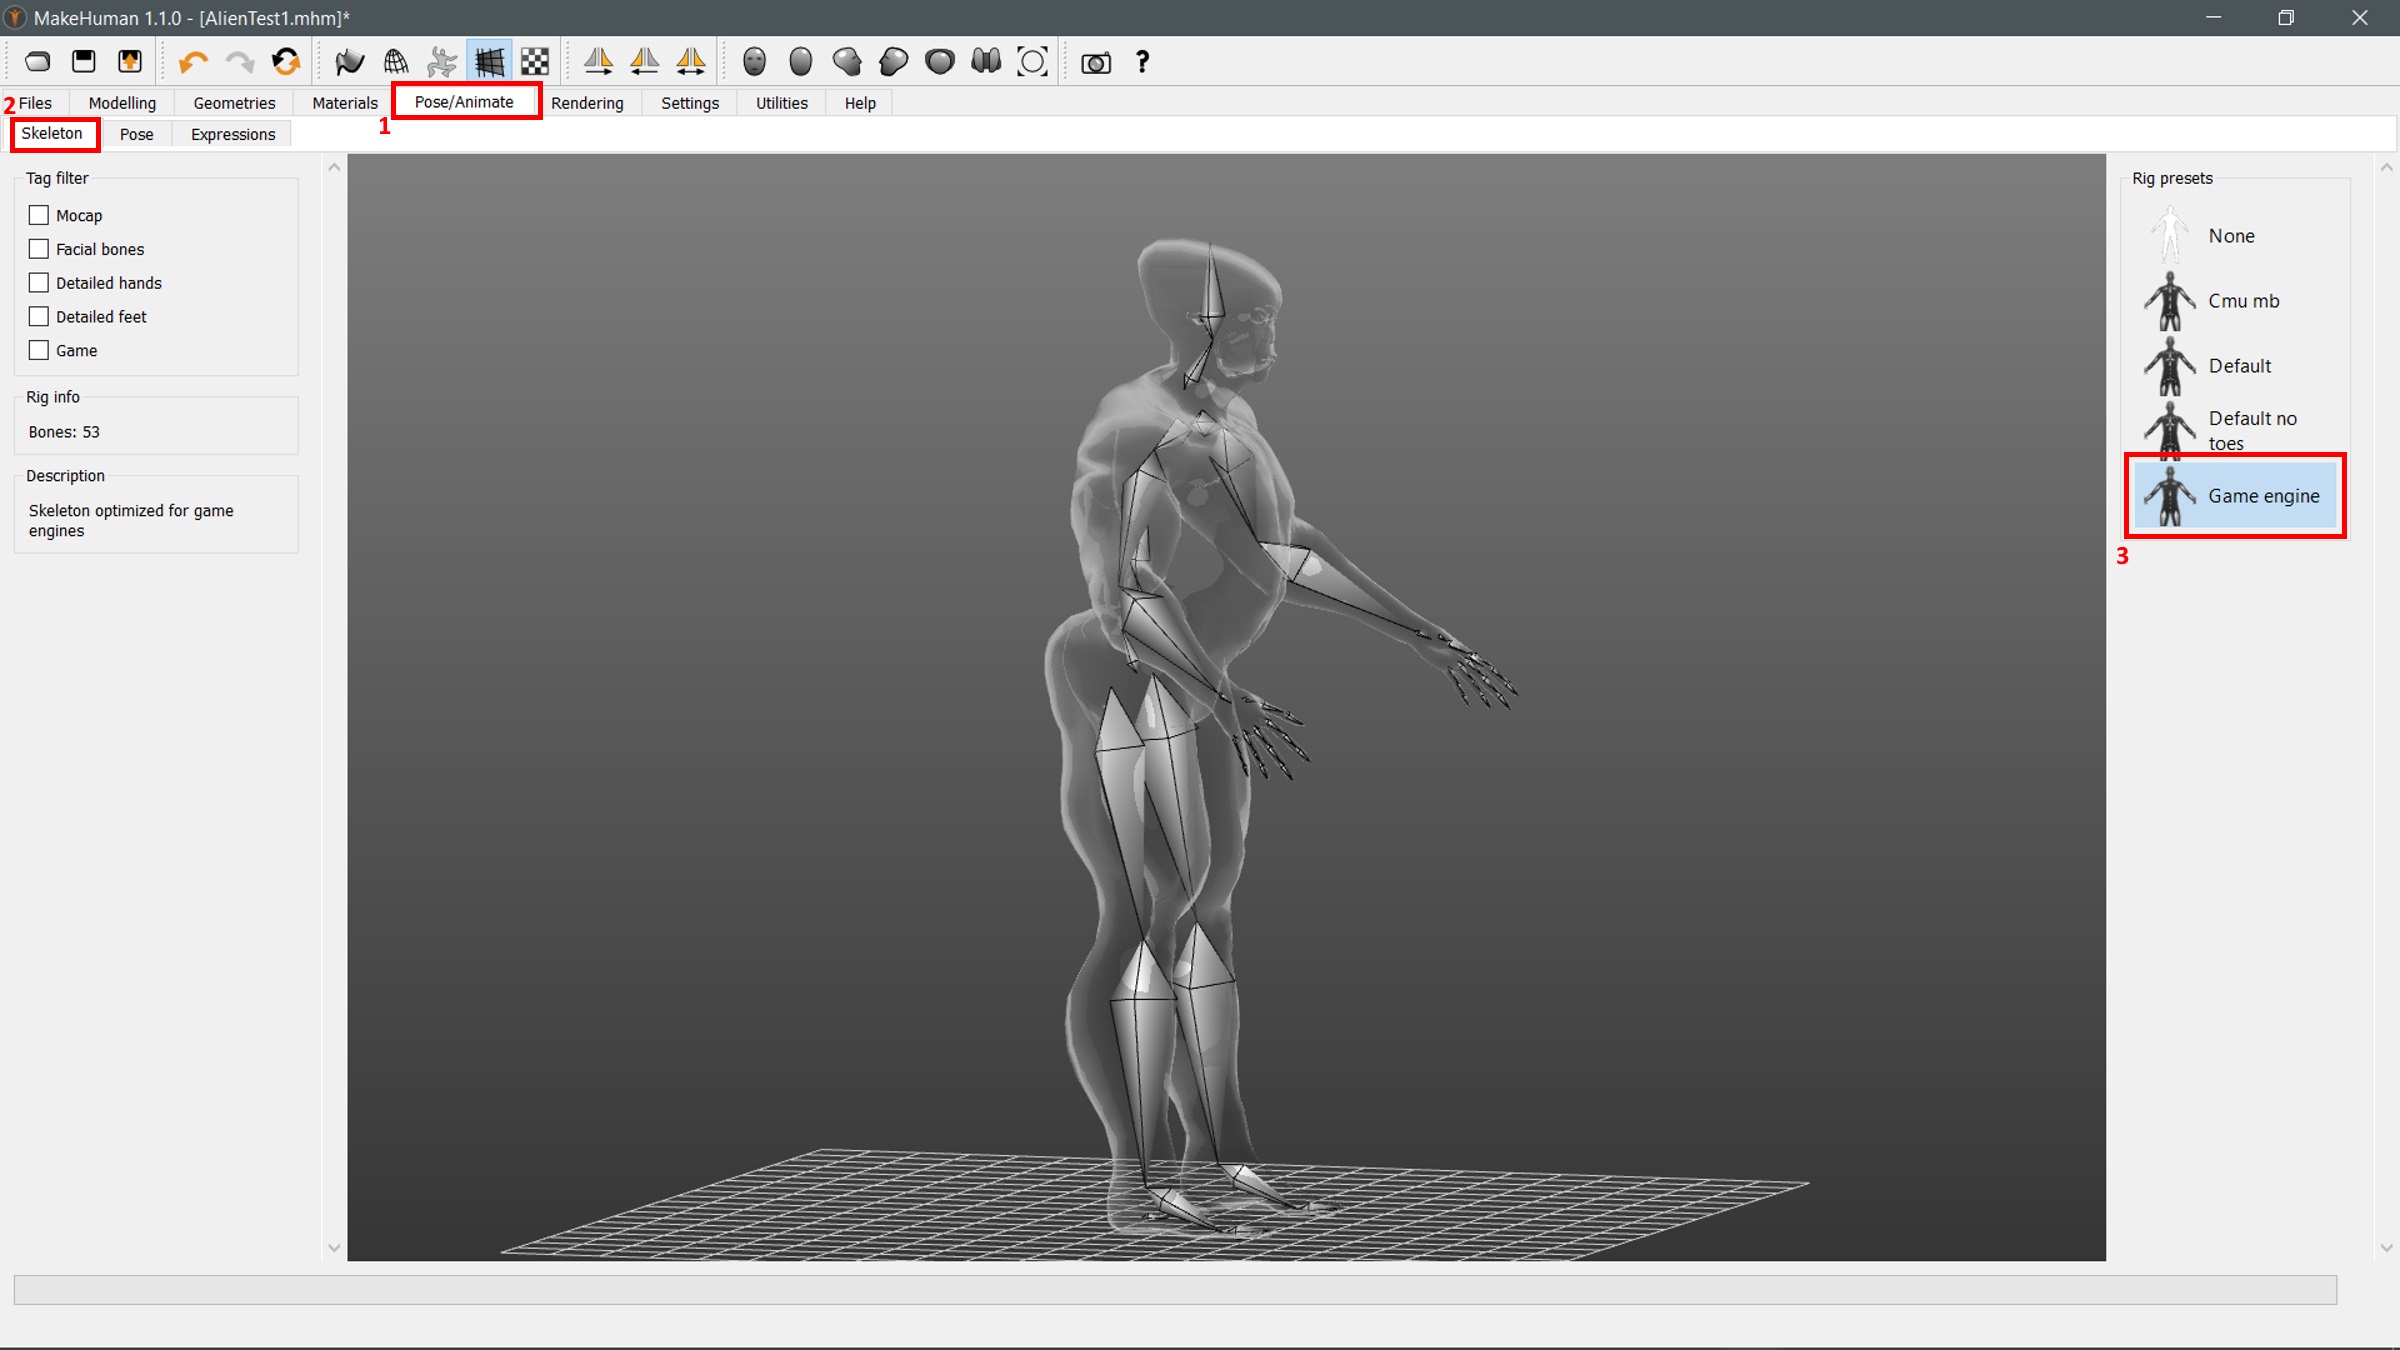2400x1350 pixels.
Task: Switch to top view head icon
Action: 940,62
